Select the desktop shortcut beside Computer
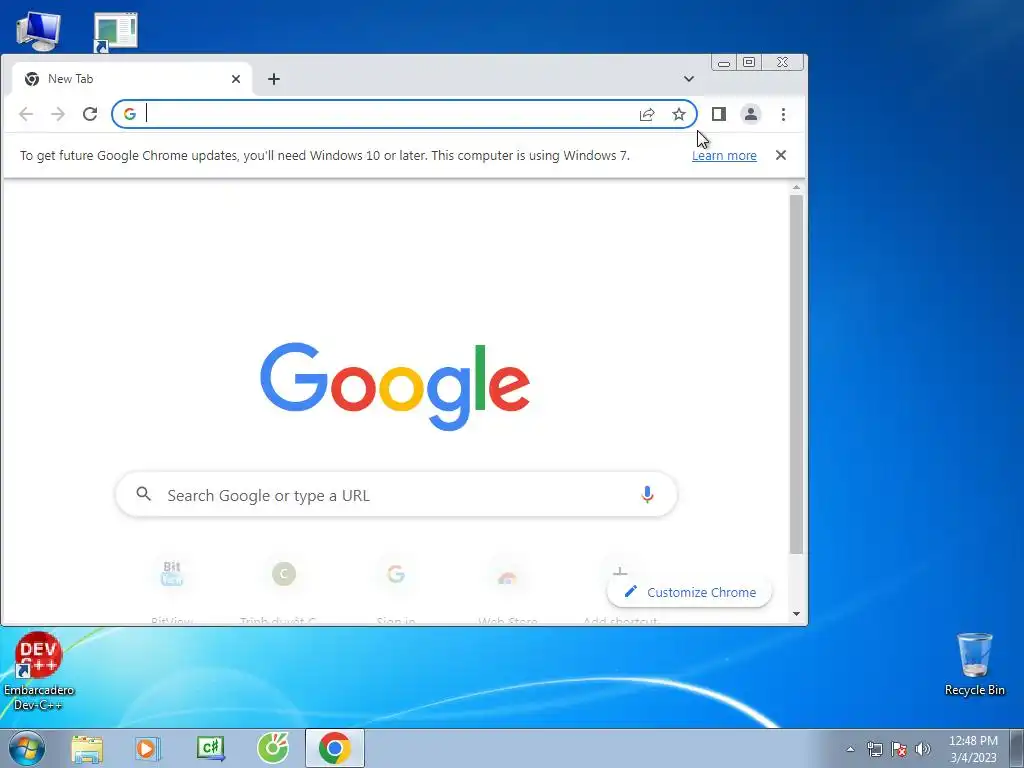1024x768 pixels. (116, 31)
